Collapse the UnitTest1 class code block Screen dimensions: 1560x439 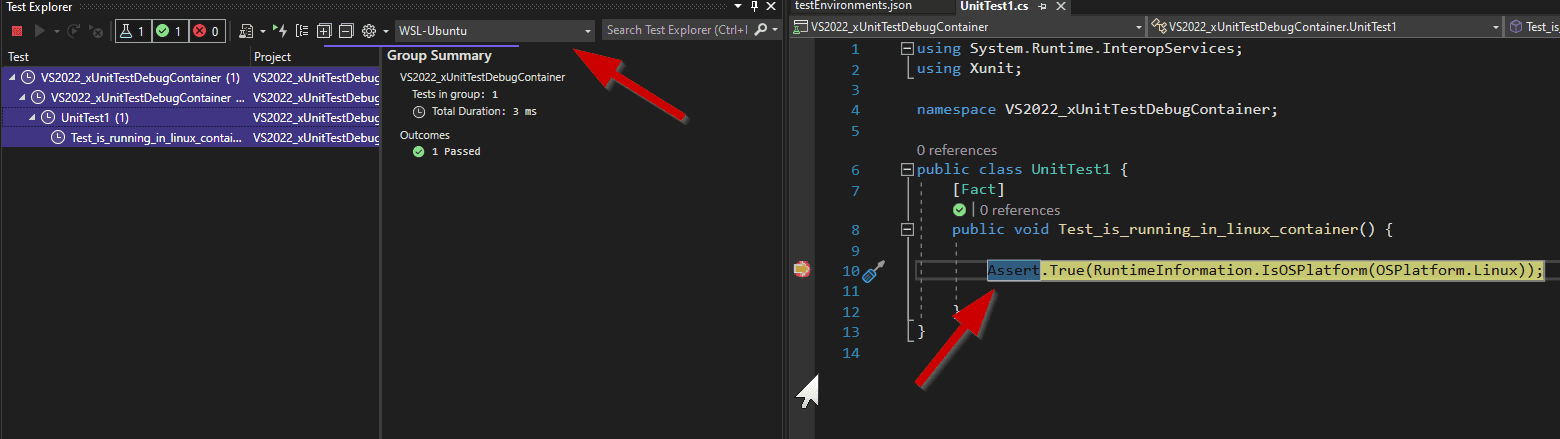[x=907, y=170]
